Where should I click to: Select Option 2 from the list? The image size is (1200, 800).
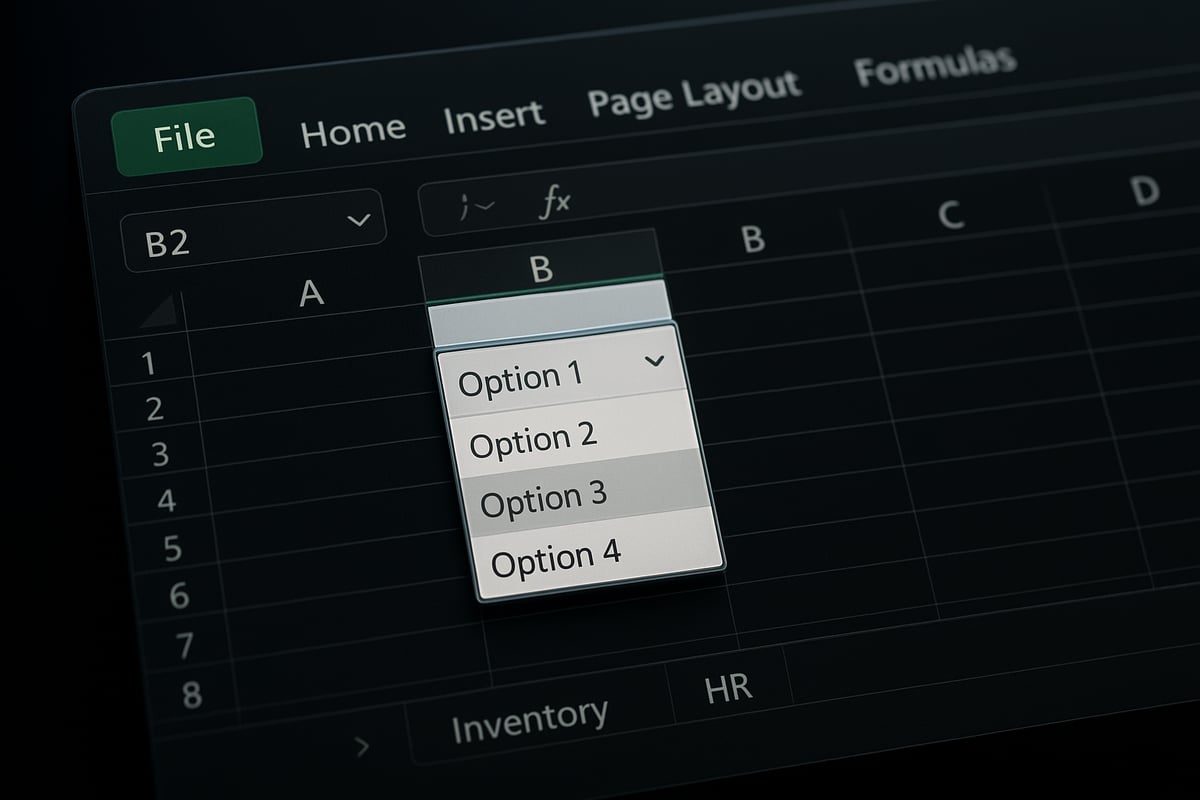tap(535, 438)
